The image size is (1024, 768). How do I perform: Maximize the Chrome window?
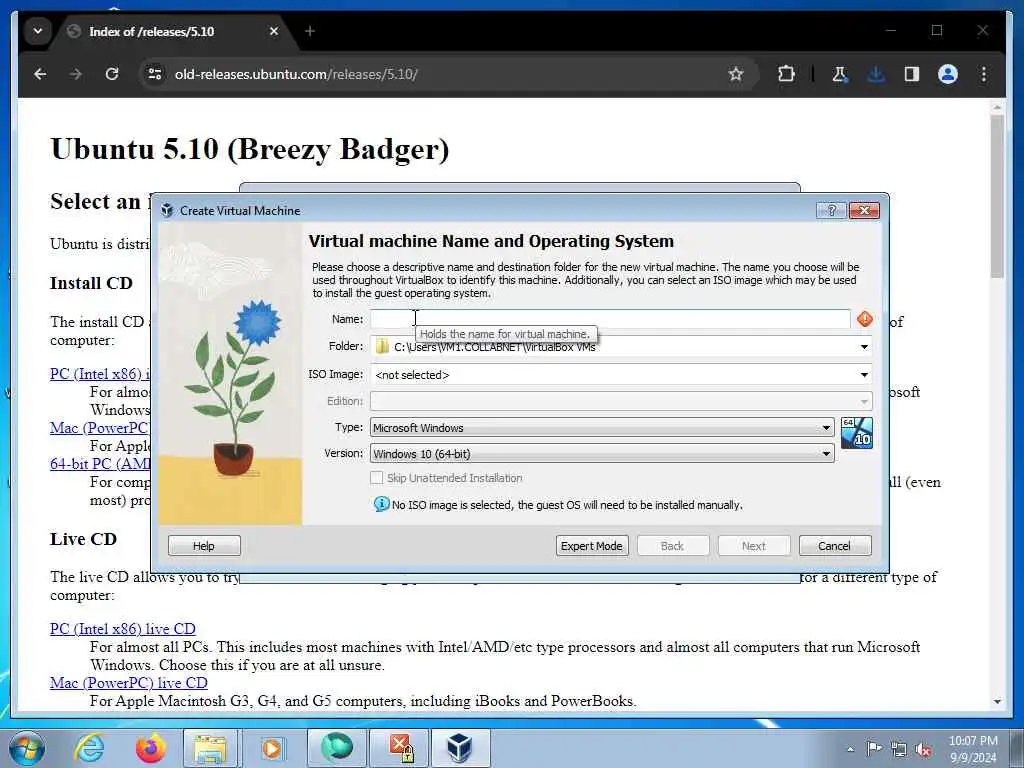pyautogui.click(x=937, y=30)
